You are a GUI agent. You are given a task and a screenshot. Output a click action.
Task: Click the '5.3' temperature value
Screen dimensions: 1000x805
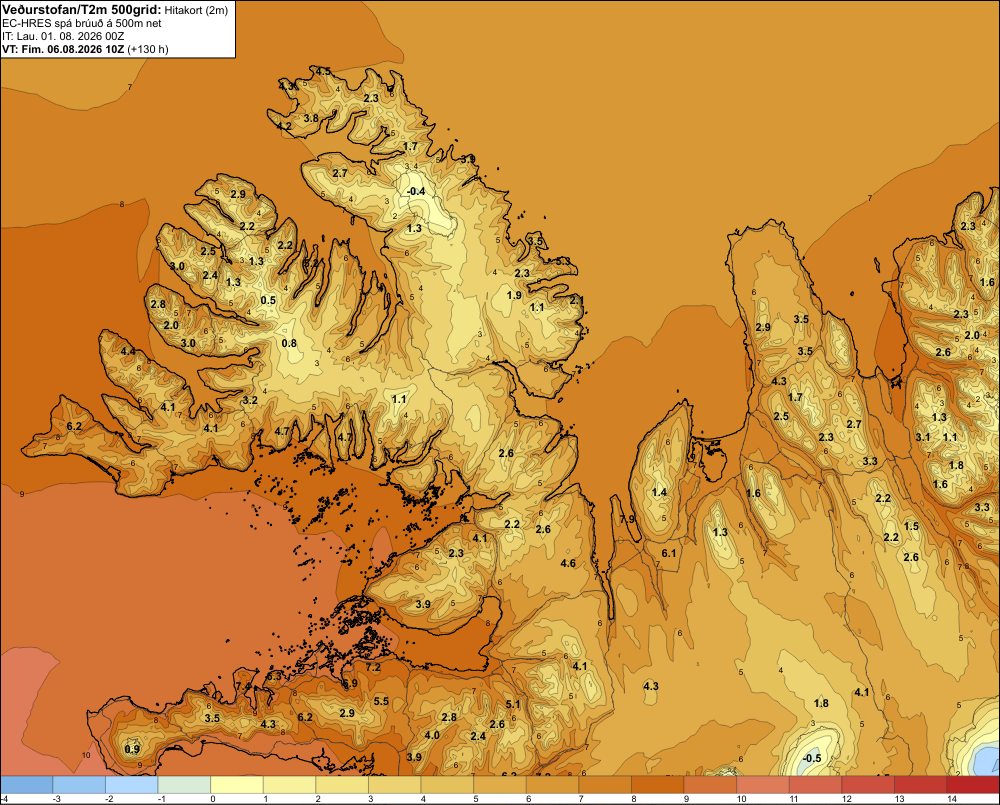click(562, 261)
